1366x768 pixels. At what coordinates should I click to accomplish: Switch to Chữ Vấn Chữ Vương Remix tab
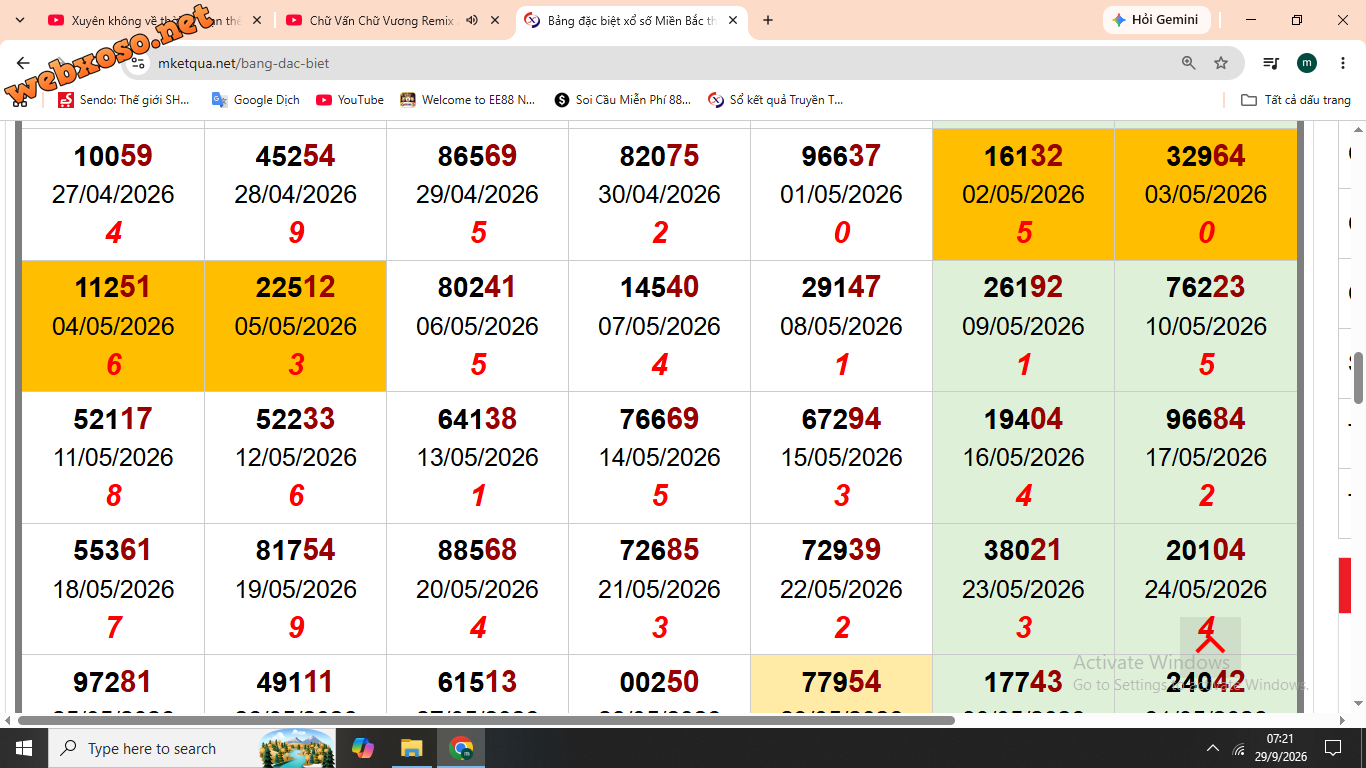pos(392,20)
